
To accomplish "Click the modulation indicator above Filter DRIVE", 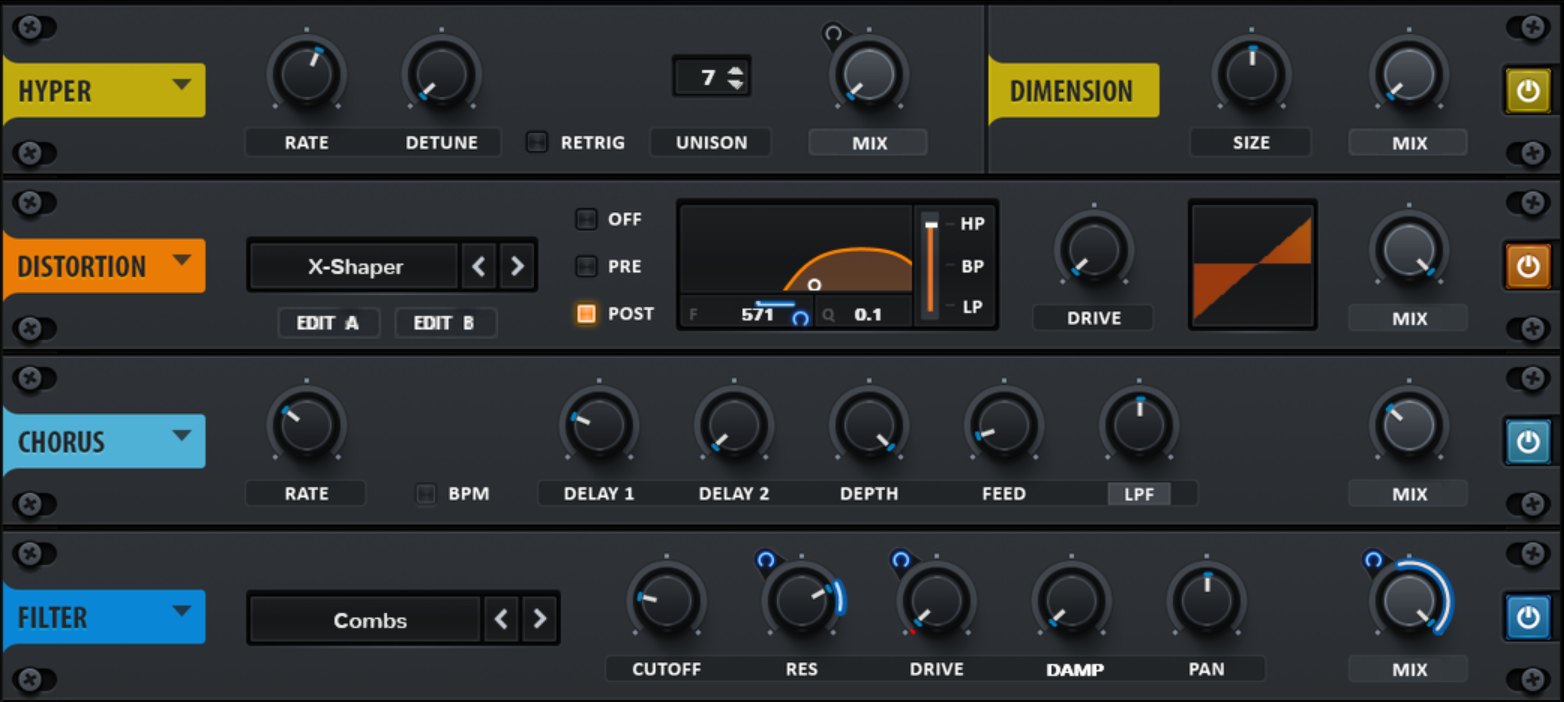I will tap(900, 560).
